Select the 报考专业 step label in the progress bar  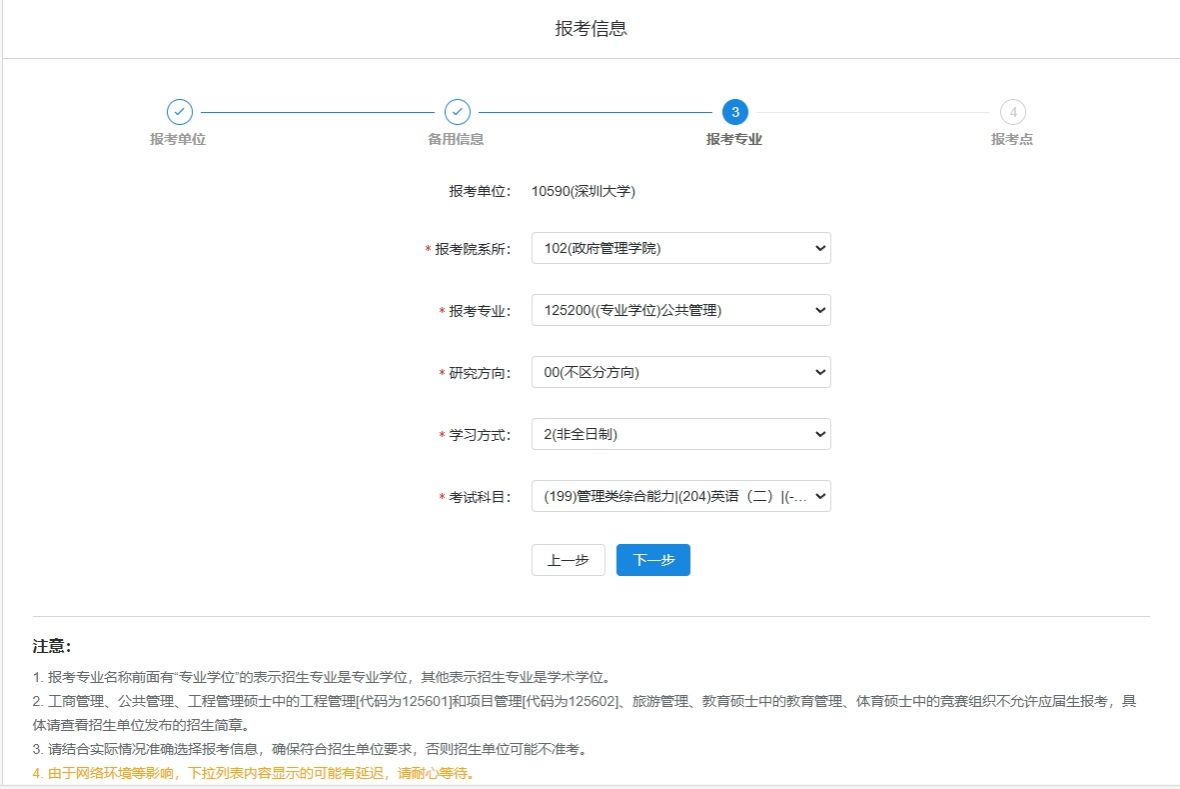734,140
